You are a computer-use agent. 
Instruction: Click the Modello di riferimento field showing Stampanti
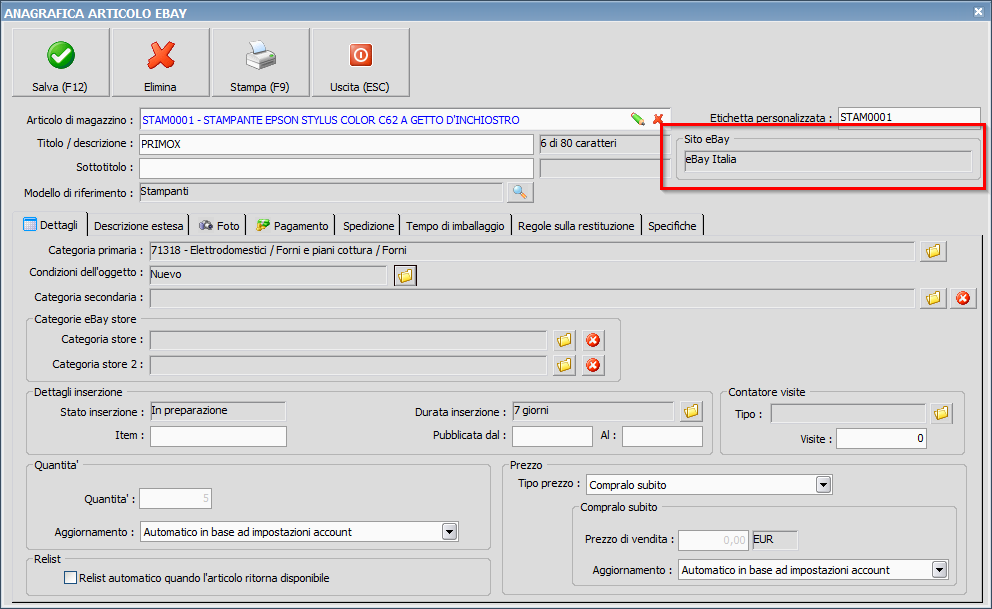[x=321, y=192]
